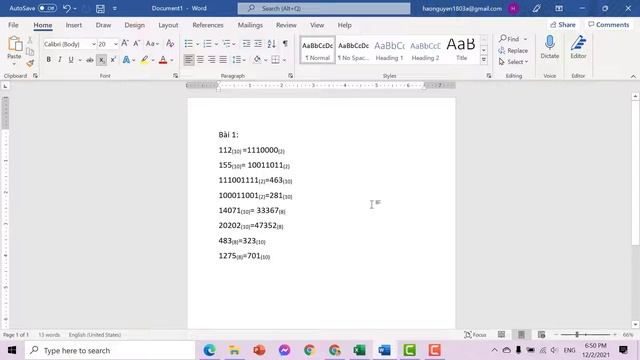Shrink font size with smaller A icon

(137, 44)
